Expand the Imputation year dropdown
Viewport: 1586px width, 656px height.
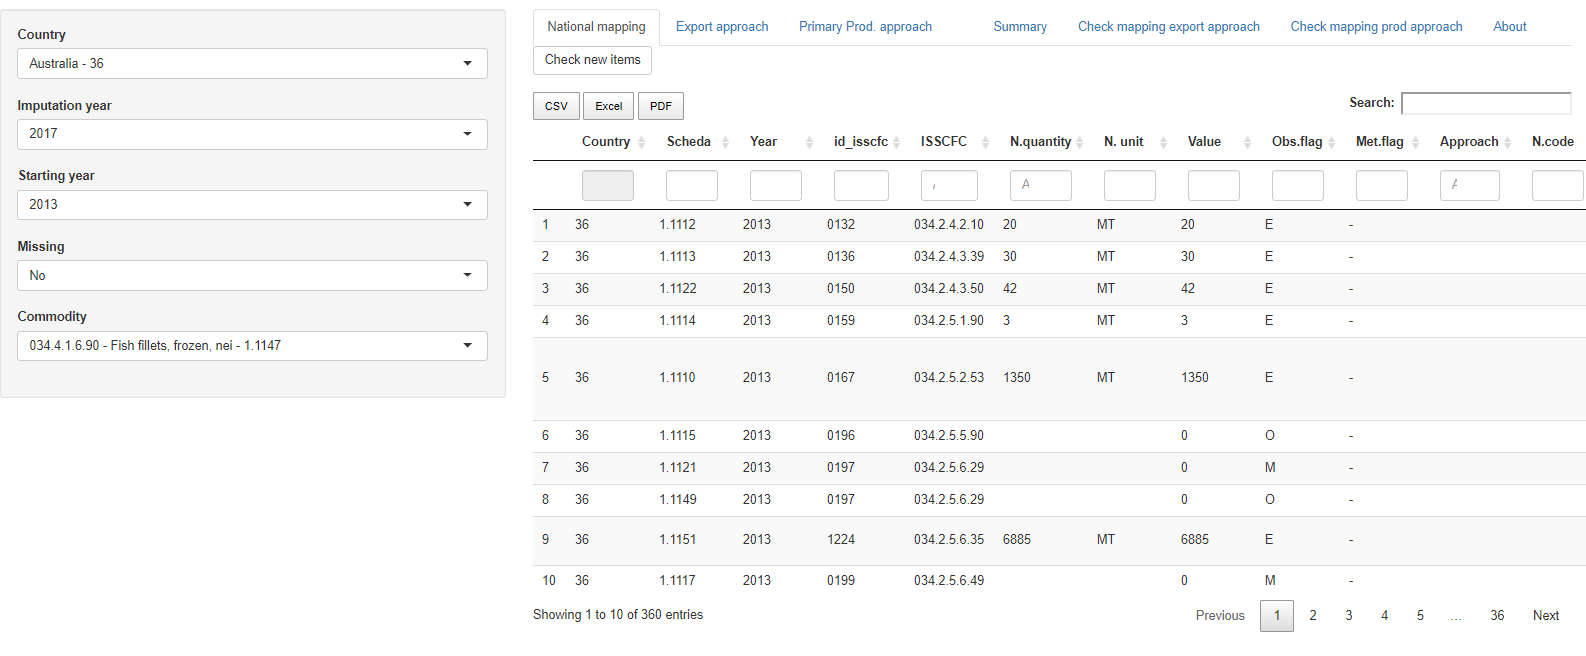point(252,134)
